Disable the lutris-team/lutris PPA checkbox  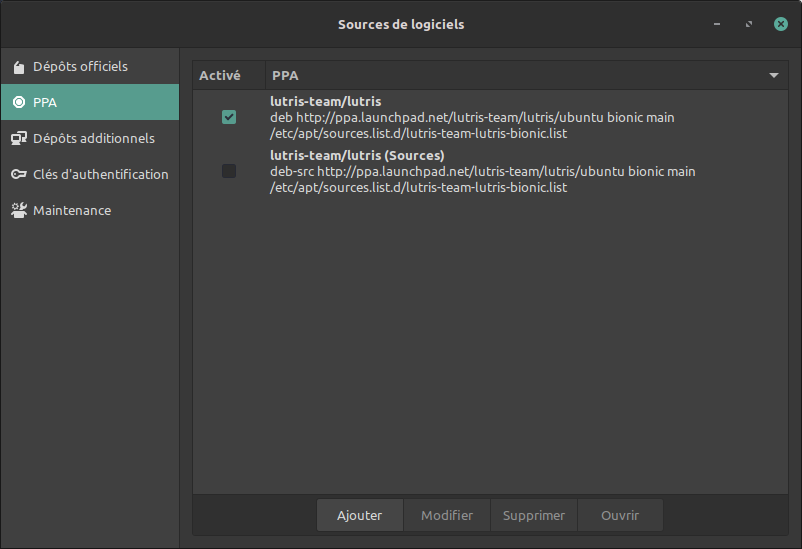coord(229,117)
